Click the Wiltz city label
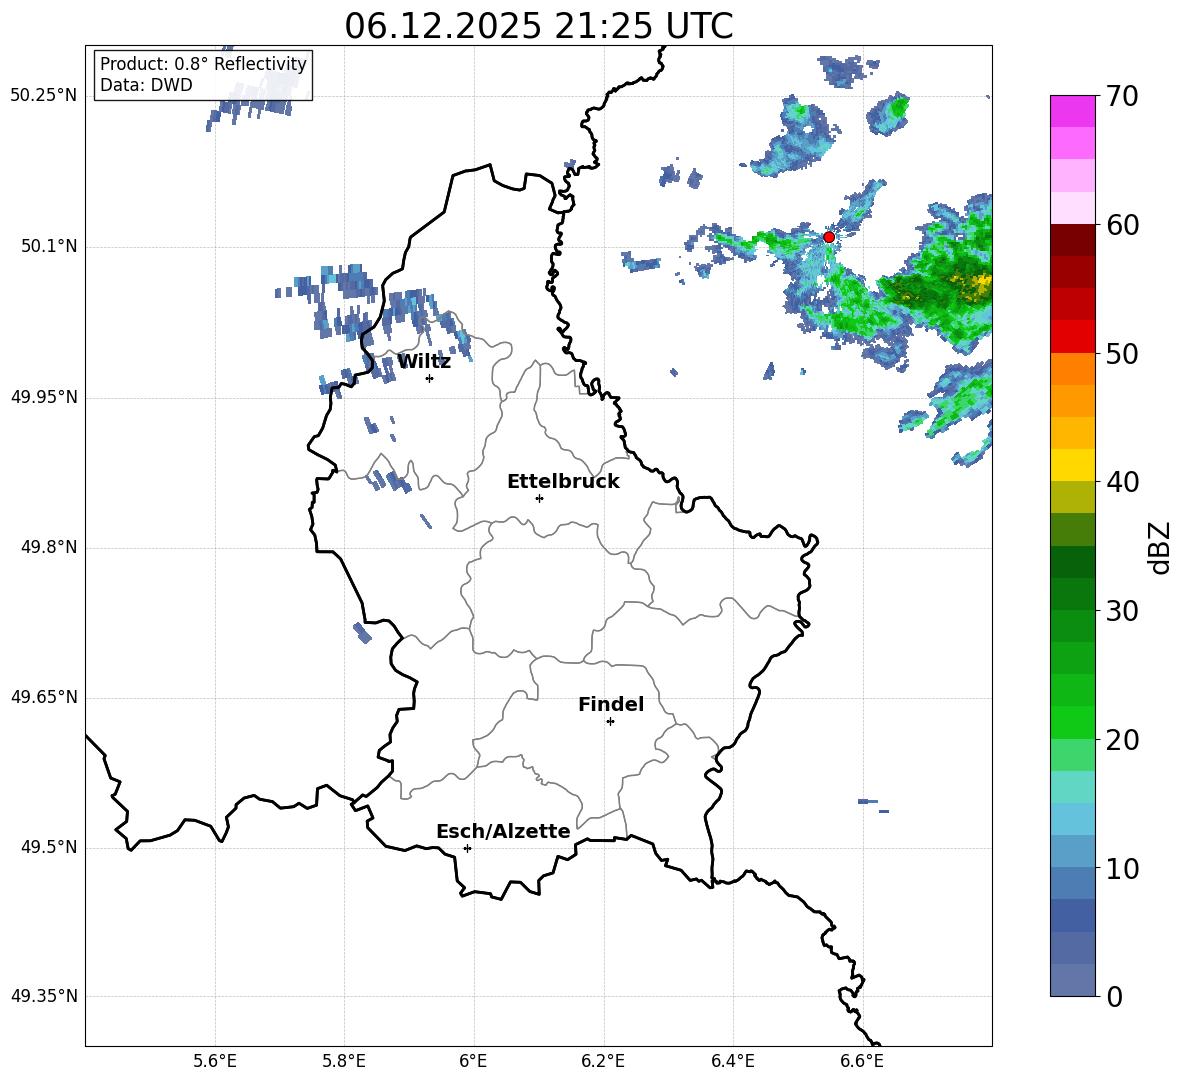The height and width of the screenshot is (1081, 1184). (x=424, y=362)
